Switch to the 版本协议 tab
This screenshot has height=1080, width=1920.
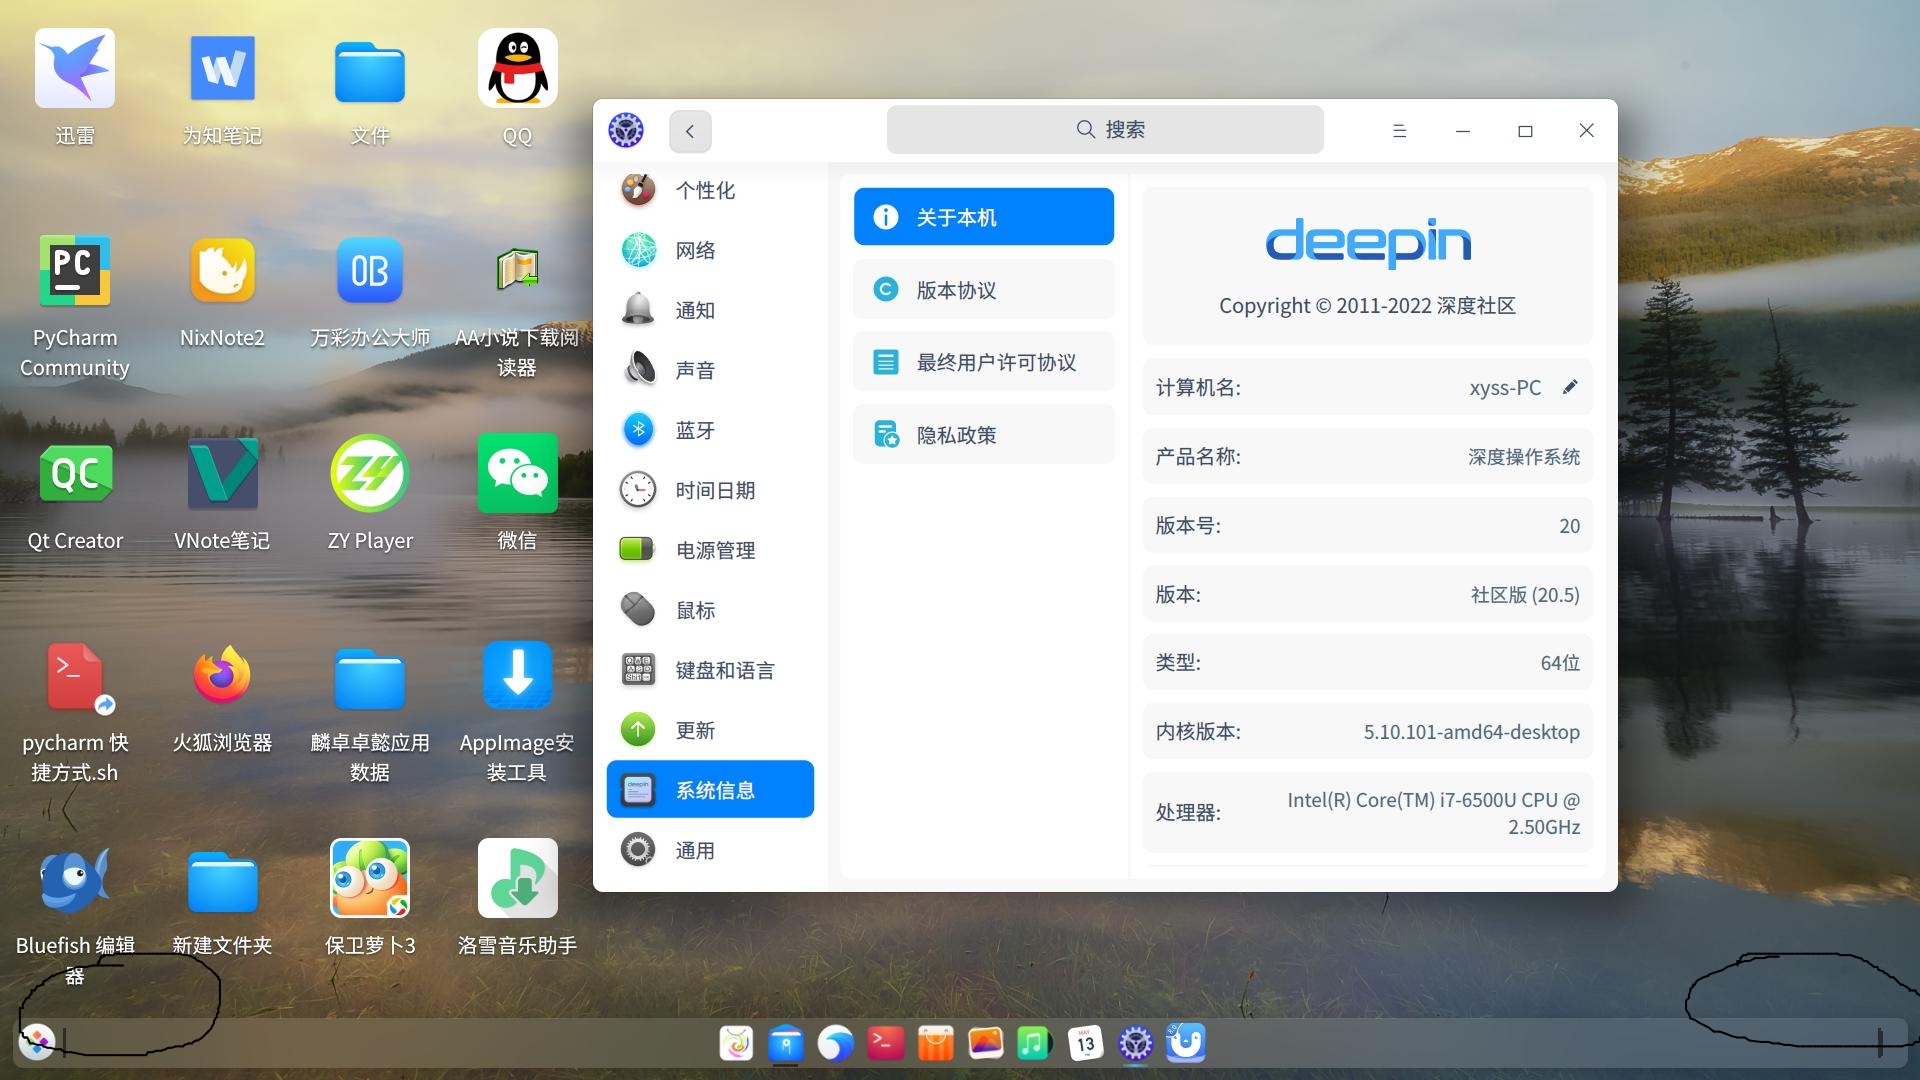click(983, 289)
